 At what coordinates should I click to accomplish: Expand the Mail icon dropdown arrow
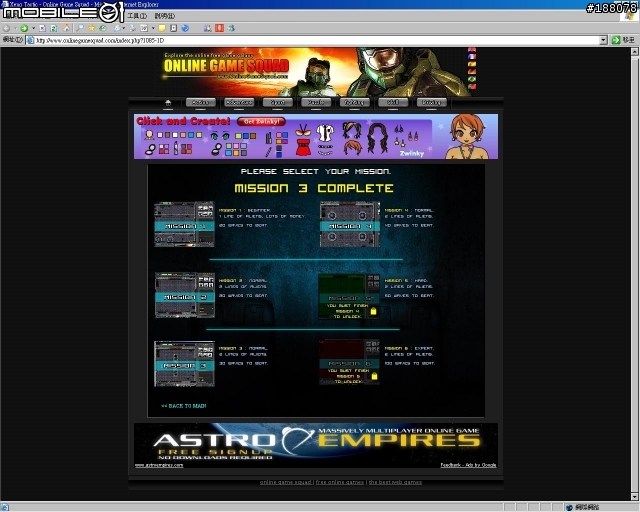tap(124, 28)
